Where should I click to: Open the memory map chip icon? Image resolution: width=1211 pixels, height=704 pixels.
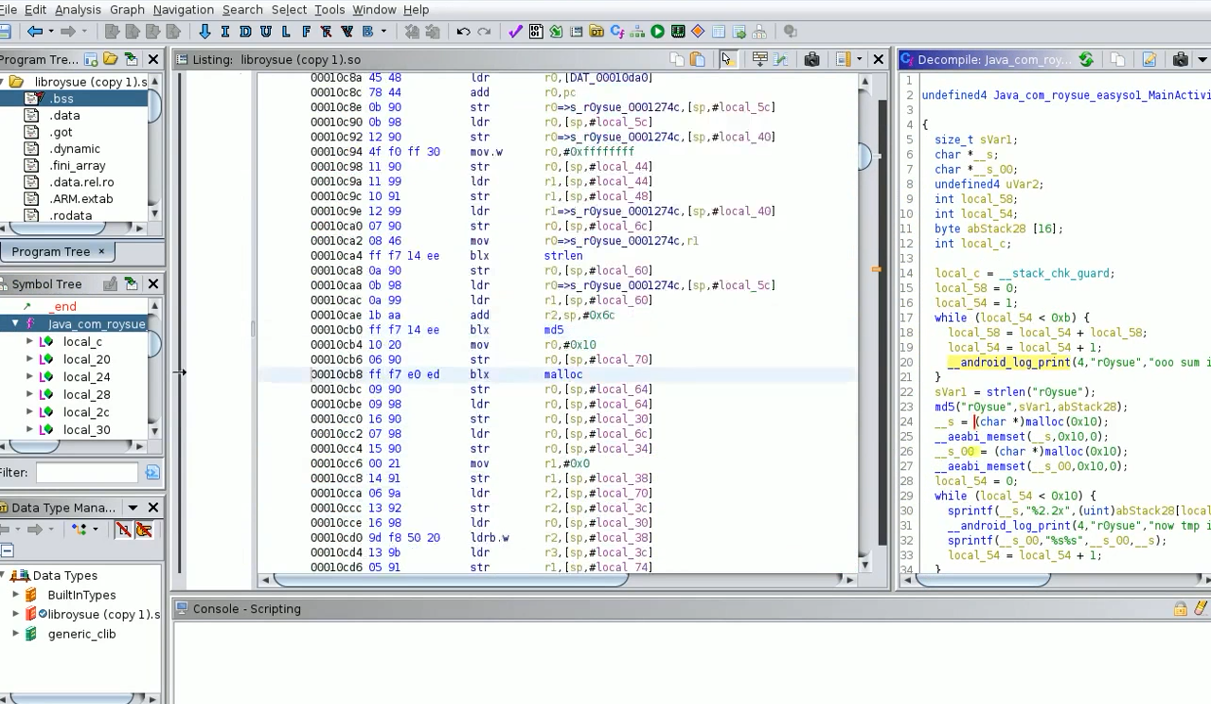point(678,32)
